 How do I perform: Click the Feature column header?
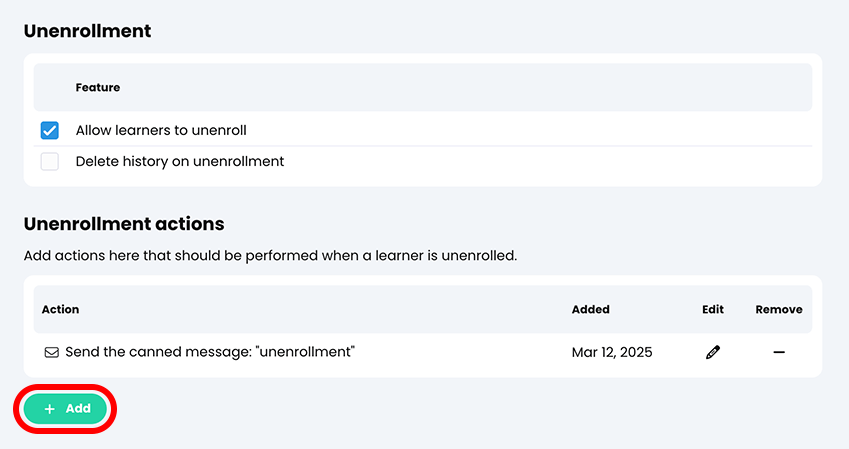tap(98, 88)
